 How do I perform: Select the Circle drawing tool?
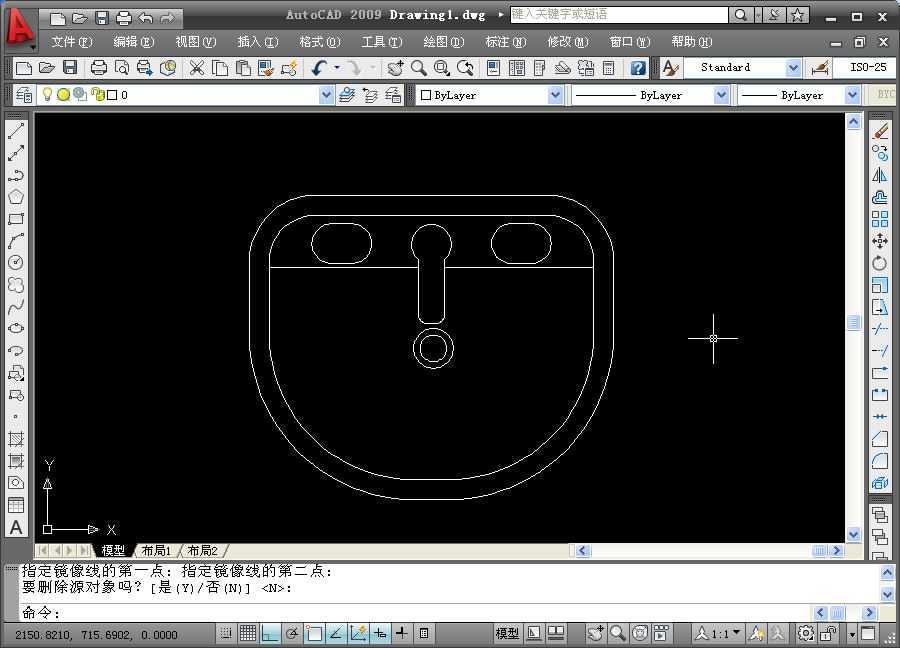click(16, 262)
